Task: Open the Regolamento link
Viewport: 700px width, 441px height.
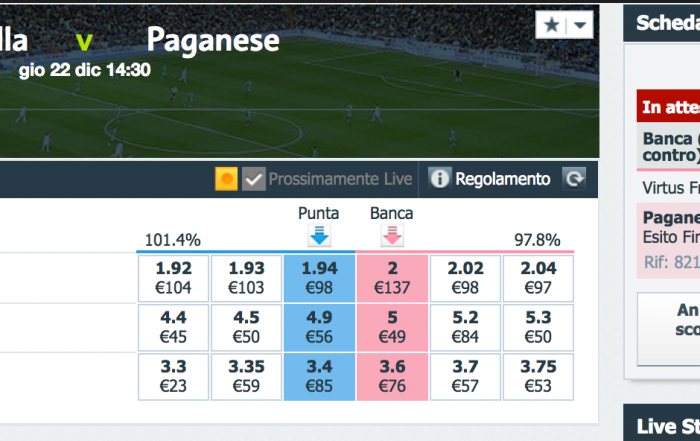Action: click(503, 179)
